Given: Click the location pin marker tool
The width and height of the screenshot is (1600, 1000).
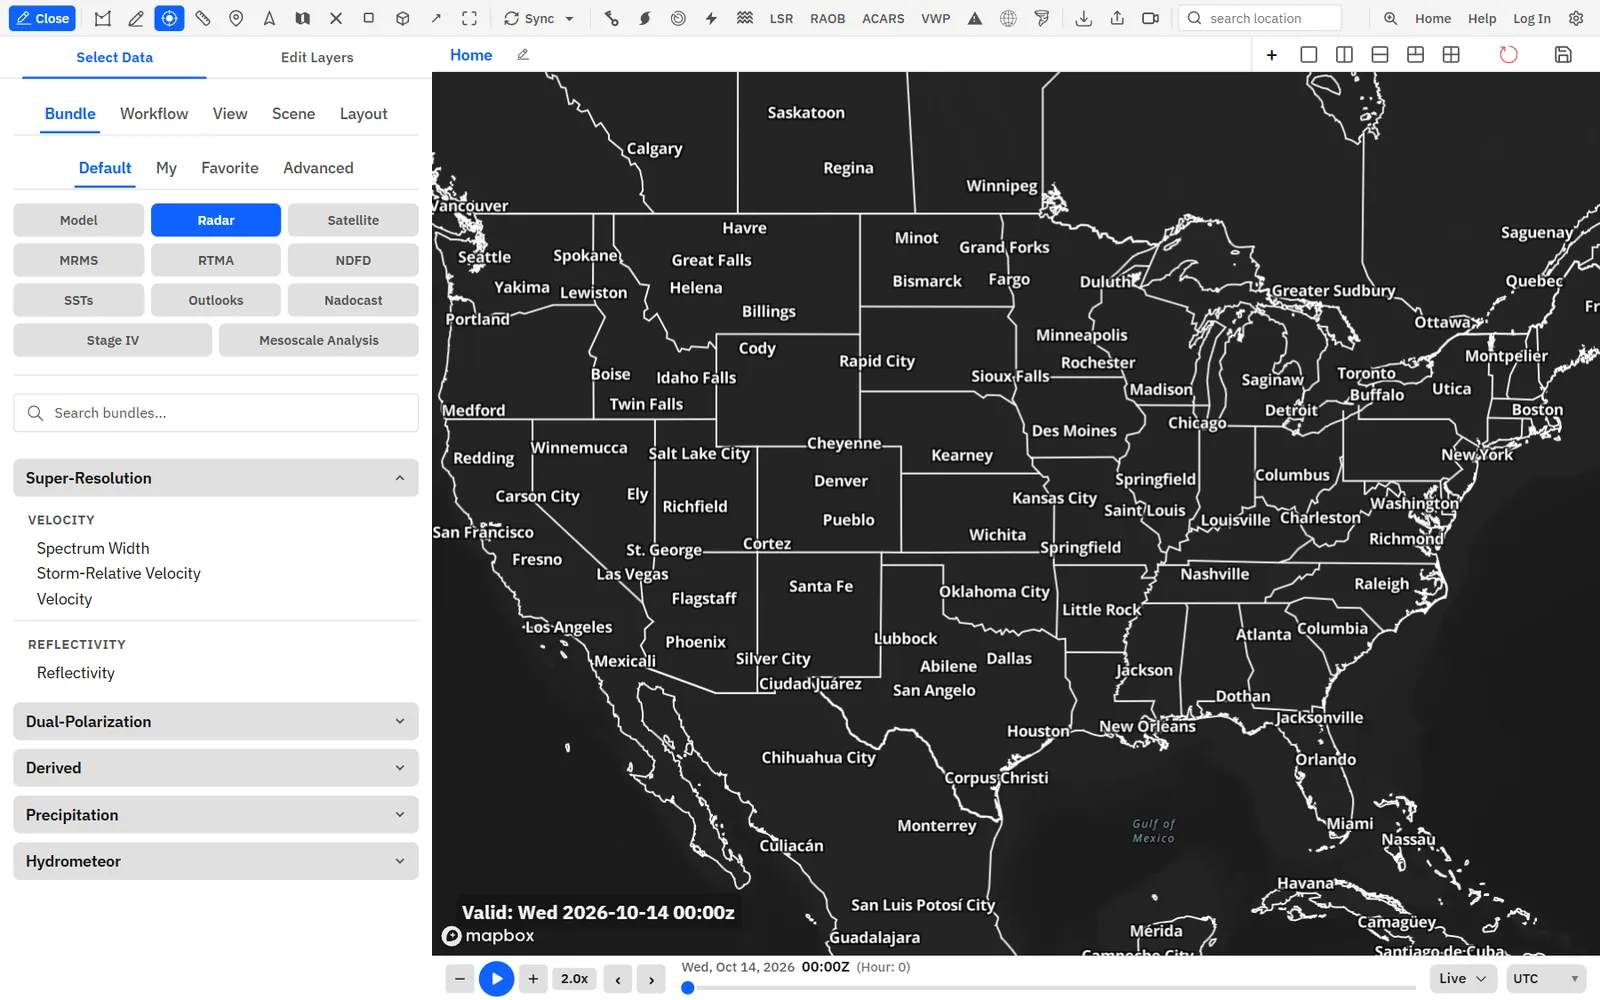Looking at the screenshot, I should (x=236, y=18).
